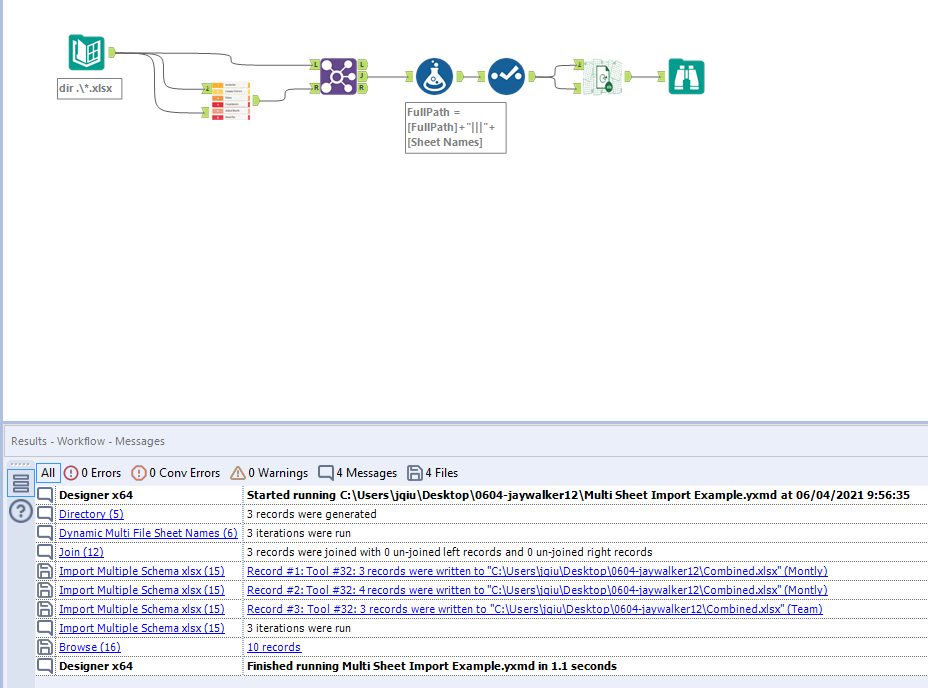The height and width of the screenshot is (688, 928).
Task: Toggle the 0 Conv Errors filter
Action: 176,473
